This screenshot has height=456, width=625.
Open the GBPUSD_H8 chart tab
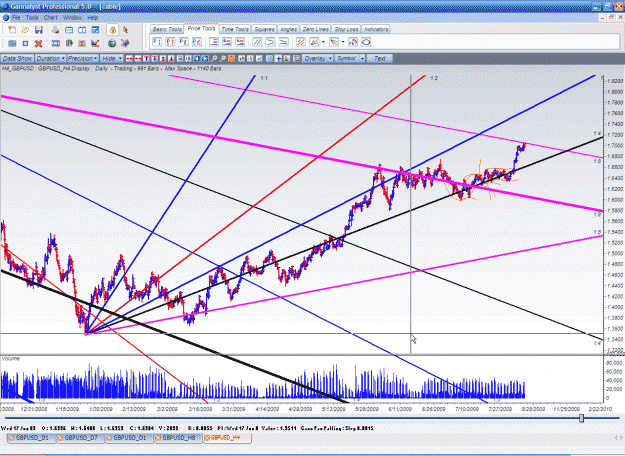pyautogui.click(x=179, y=438)
